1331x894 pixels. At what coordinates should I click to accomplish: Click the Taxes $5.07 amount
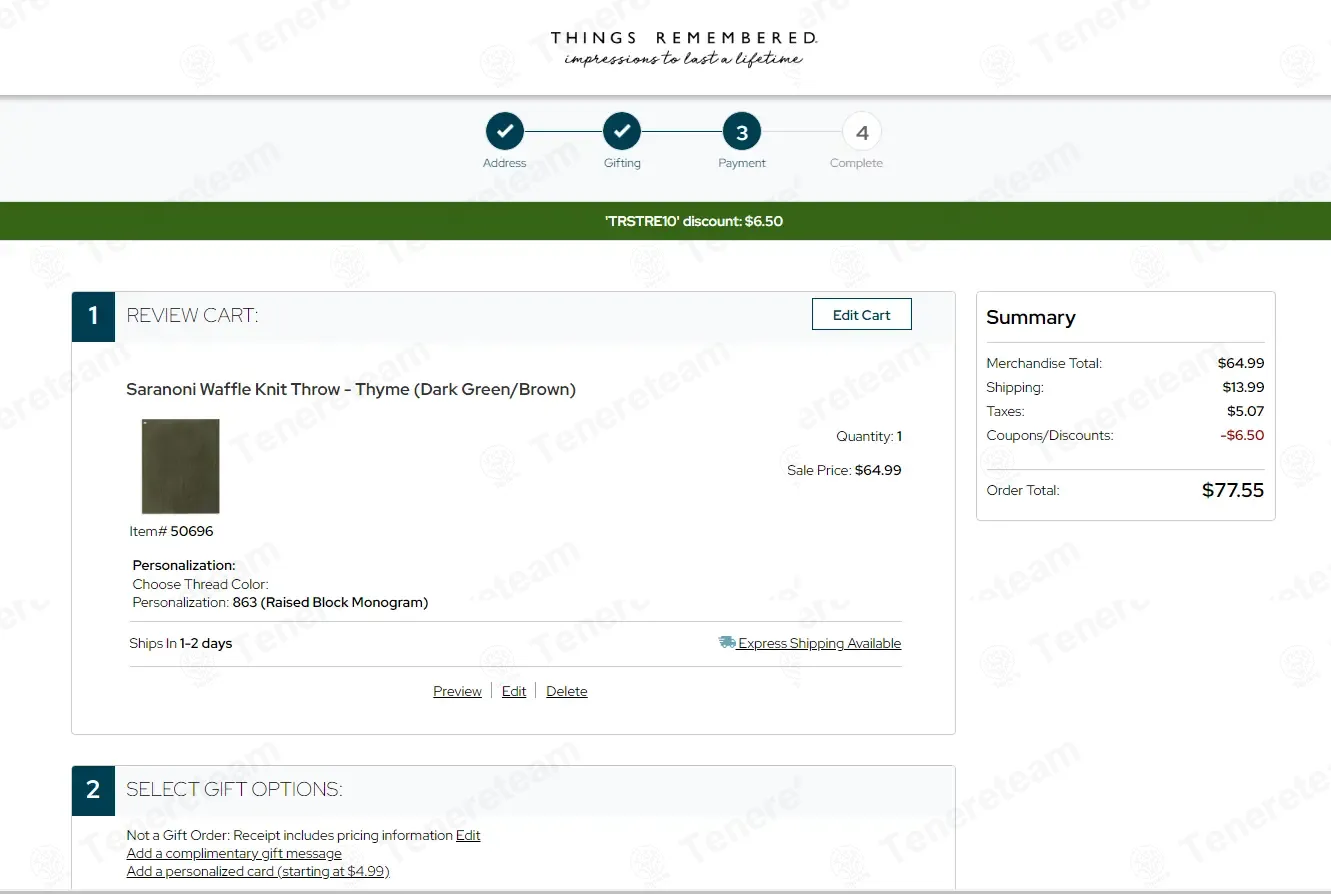[1246, 411]
